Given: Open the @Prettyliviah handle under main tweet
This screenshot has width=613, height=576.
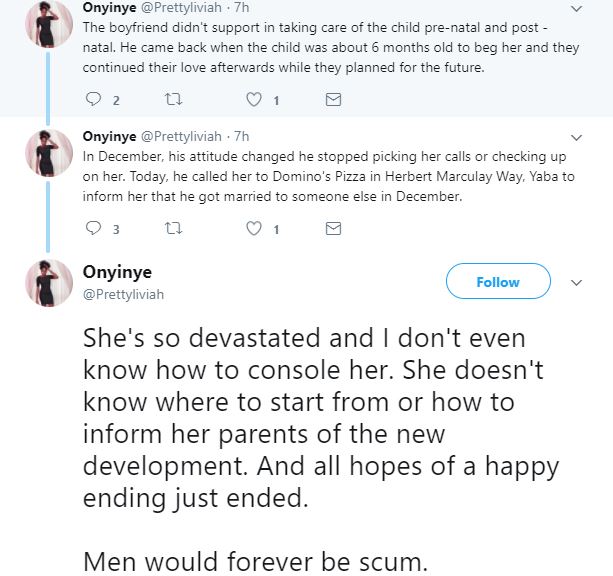Looking at the screenshot, I should [124, 295].
